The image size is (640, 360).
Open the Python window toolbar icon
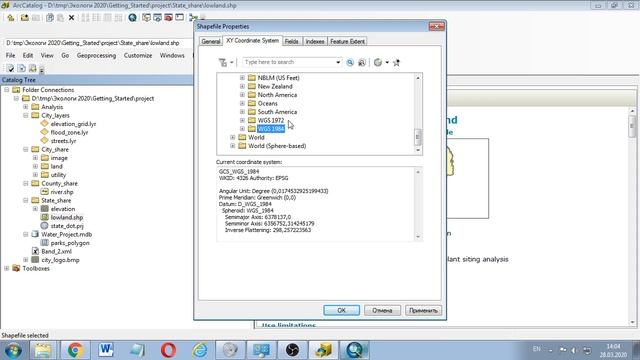(x=180, y=18)
